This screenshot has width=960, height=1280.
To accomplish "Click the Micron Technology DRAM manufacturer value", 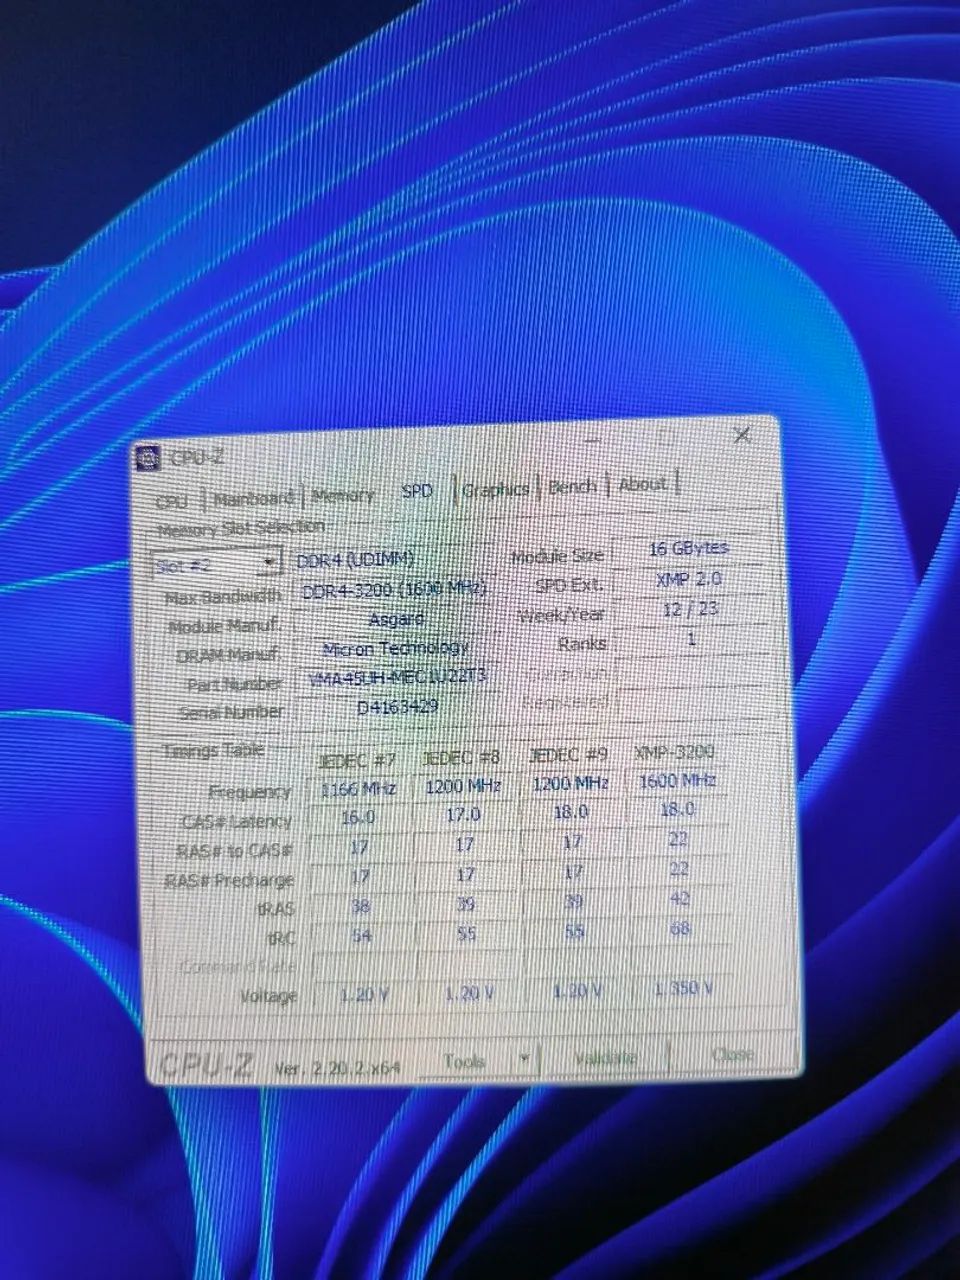I will (x=397, y=648).
